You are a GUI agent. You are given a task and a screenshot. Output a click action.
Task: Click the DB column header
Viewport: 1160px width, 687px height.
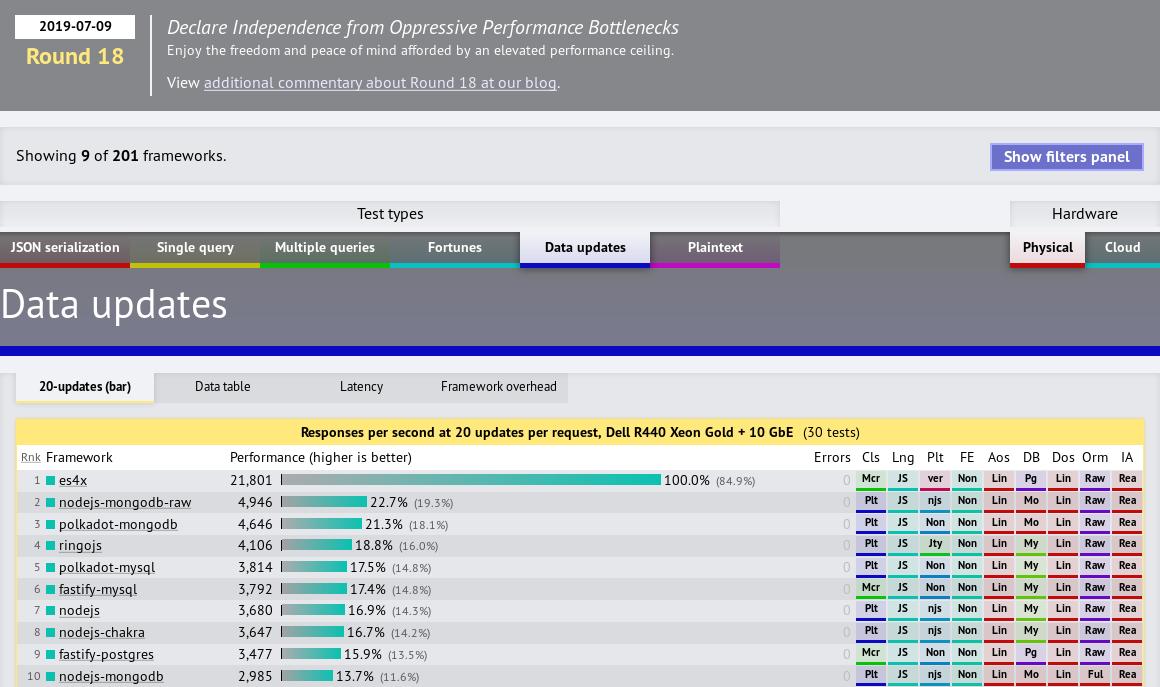1031,458
